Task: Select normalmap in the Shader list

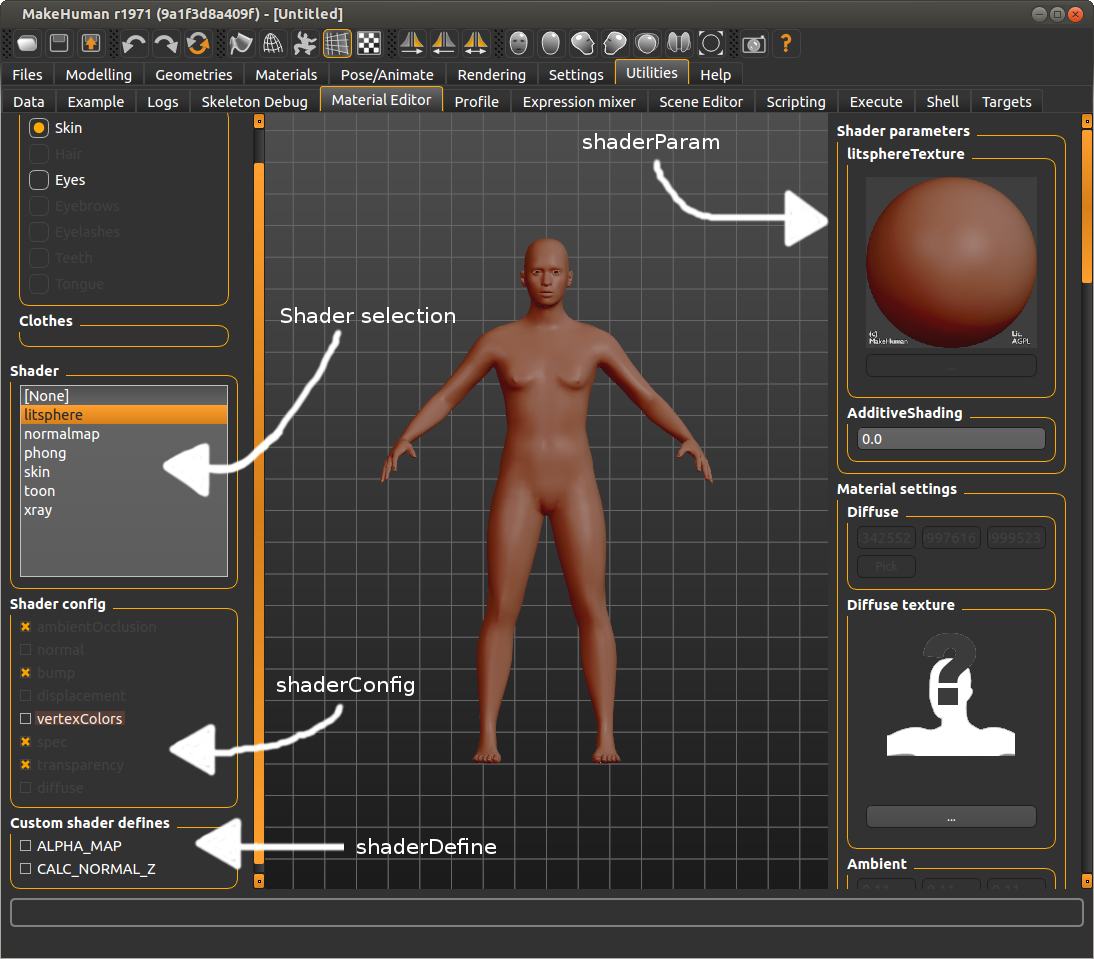Action: tap(124, 434)
